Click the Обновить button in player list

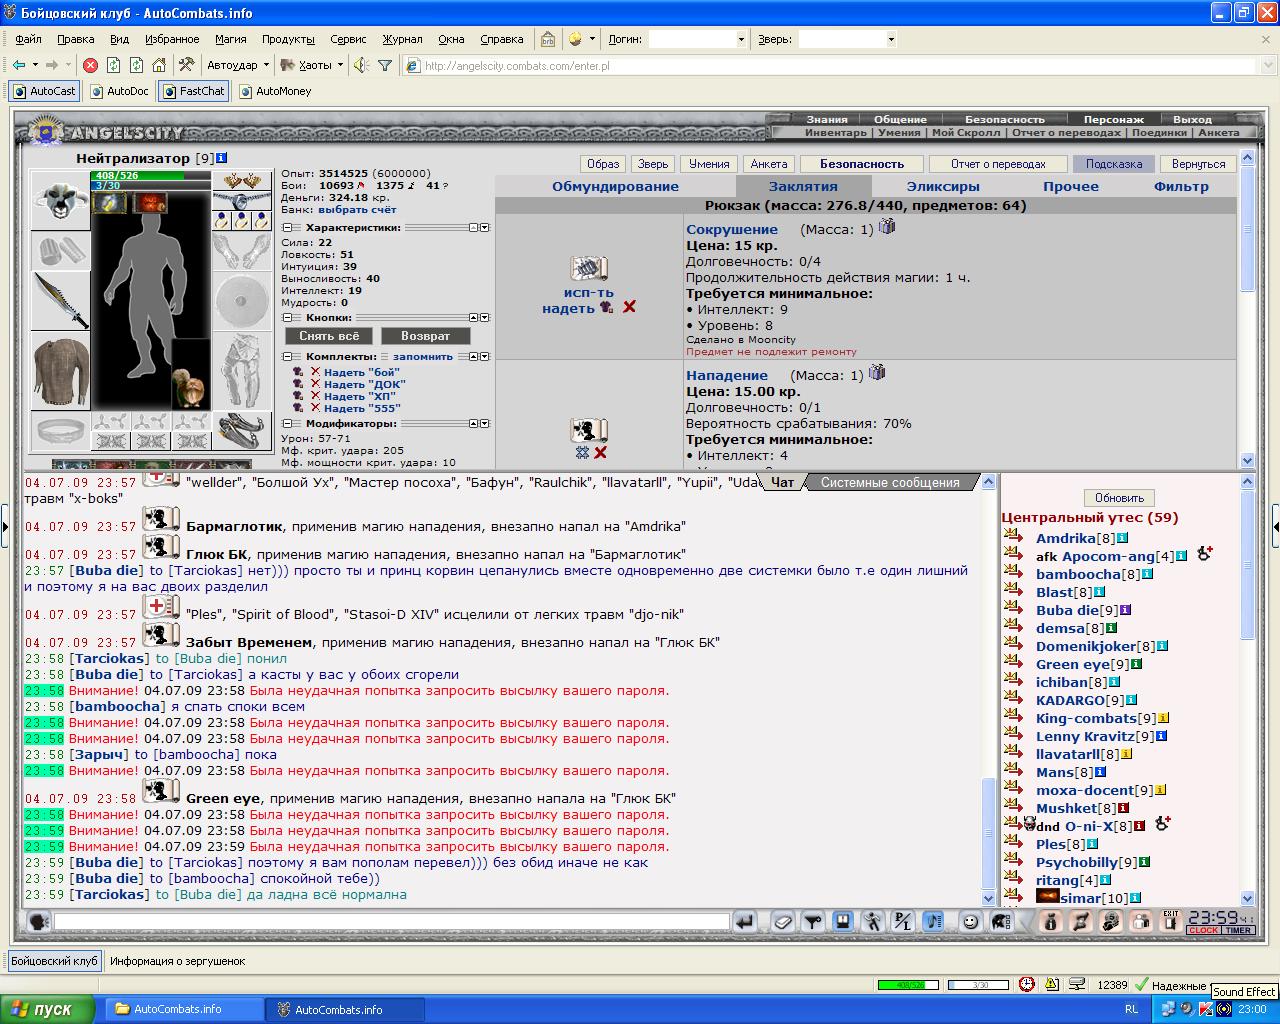[x=1119, y=498]
